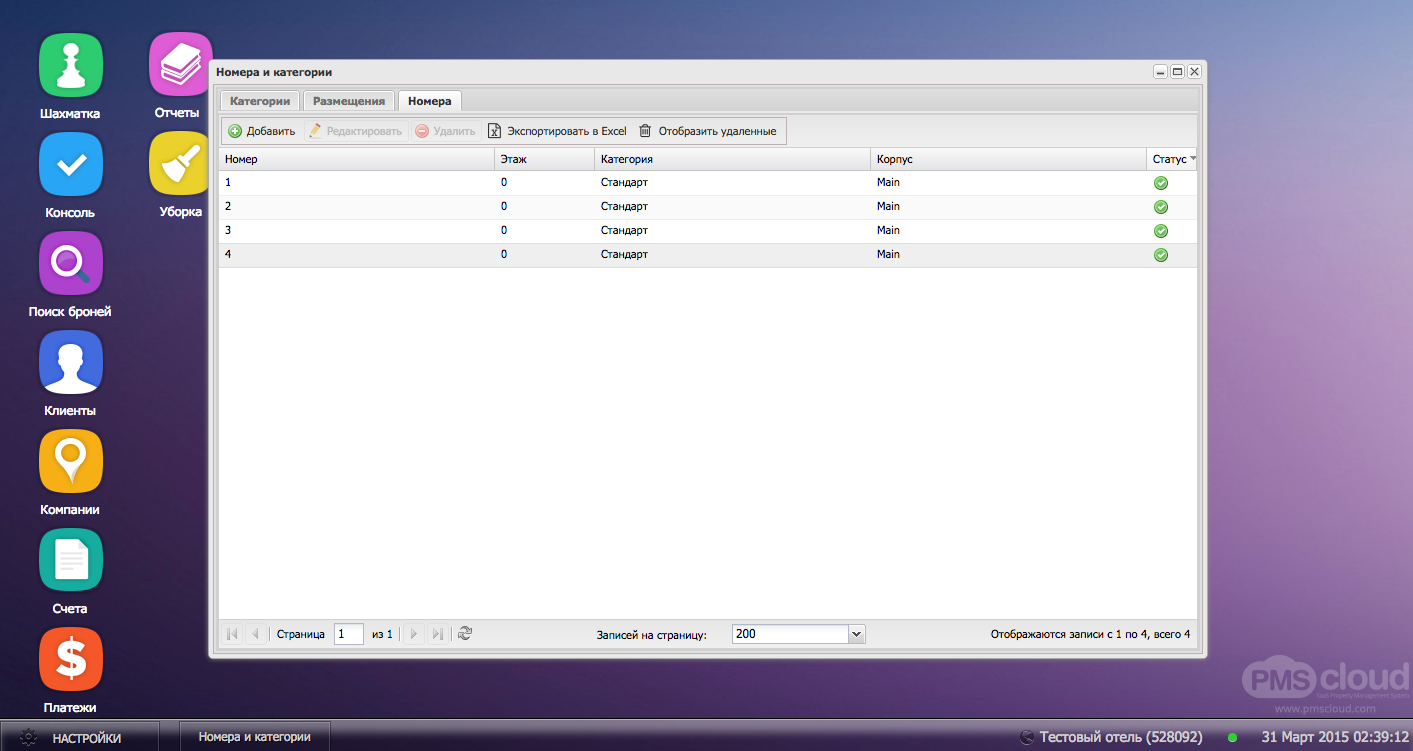The height and width of the screenshot is (751, 1413).
Task: Switch to the Размещения tab
Action: (x=349, y=101)
